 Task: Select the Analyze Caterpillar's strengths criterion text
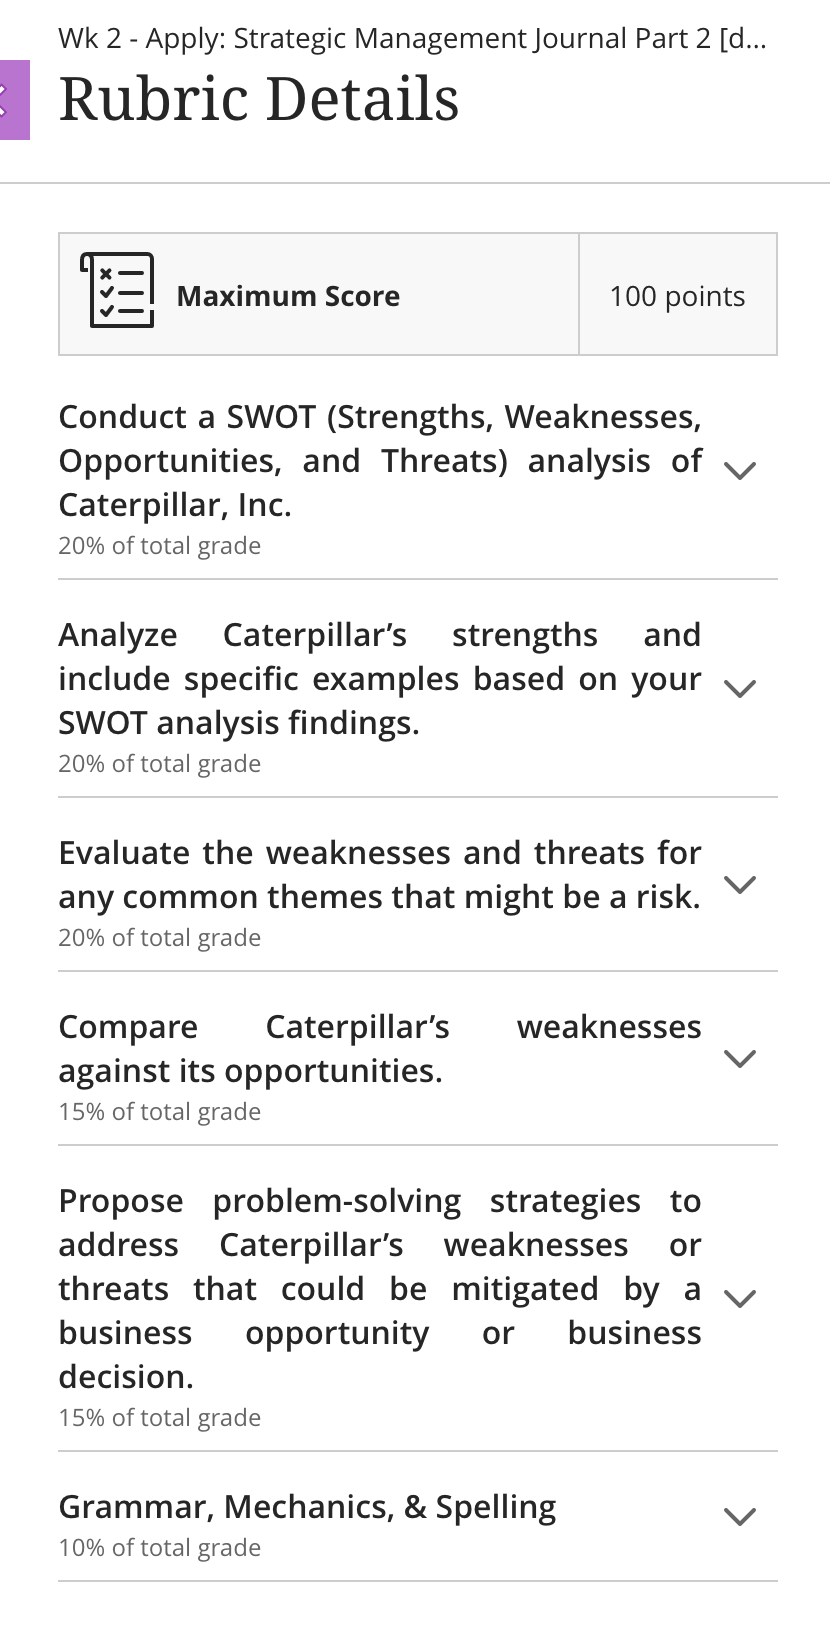(x=380, y=679)
